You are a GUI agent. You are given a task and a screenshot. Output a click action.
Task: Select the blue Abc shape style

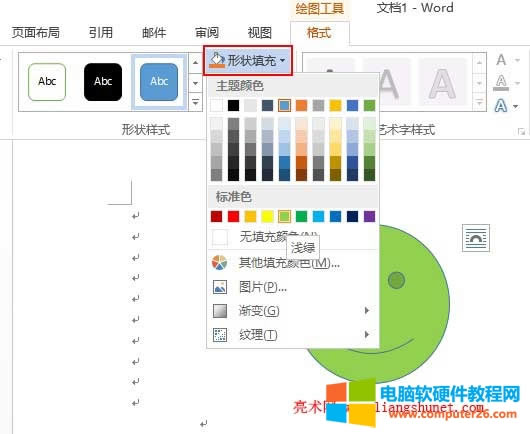pos(159,82)
